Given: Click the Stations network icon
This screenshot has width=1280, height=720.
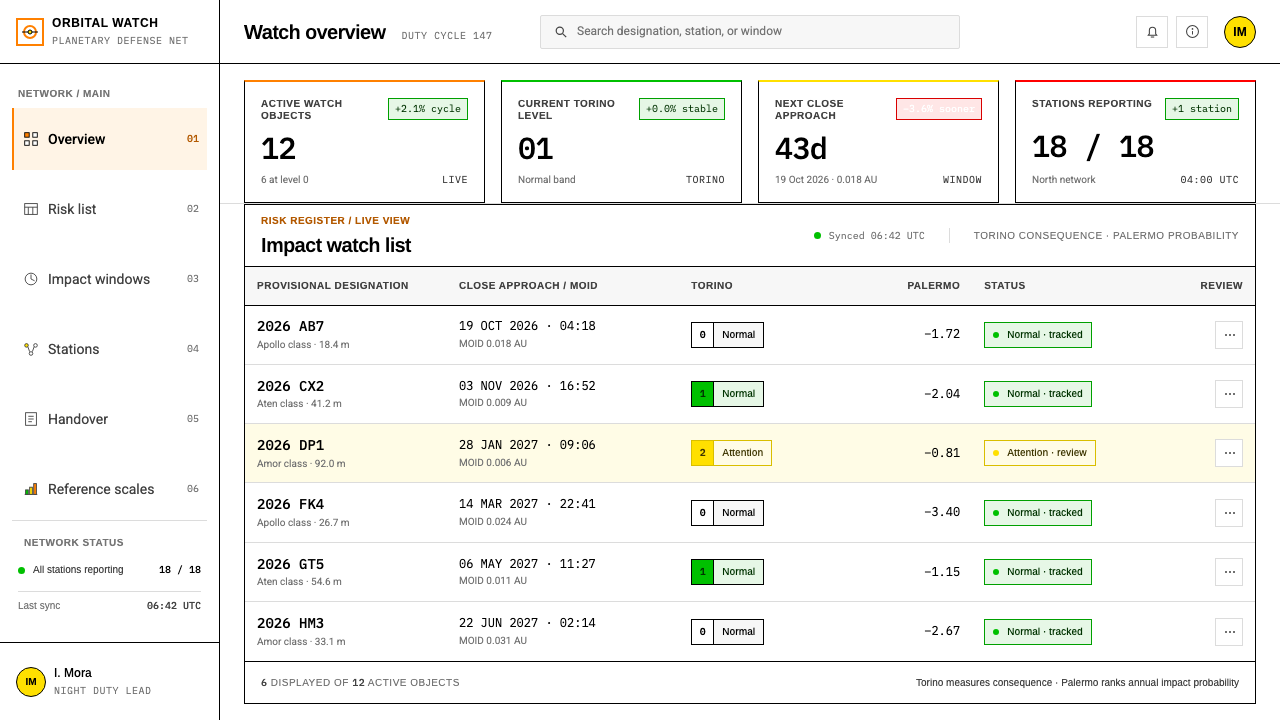Looking at the screenshot, I should coord(31,349).
